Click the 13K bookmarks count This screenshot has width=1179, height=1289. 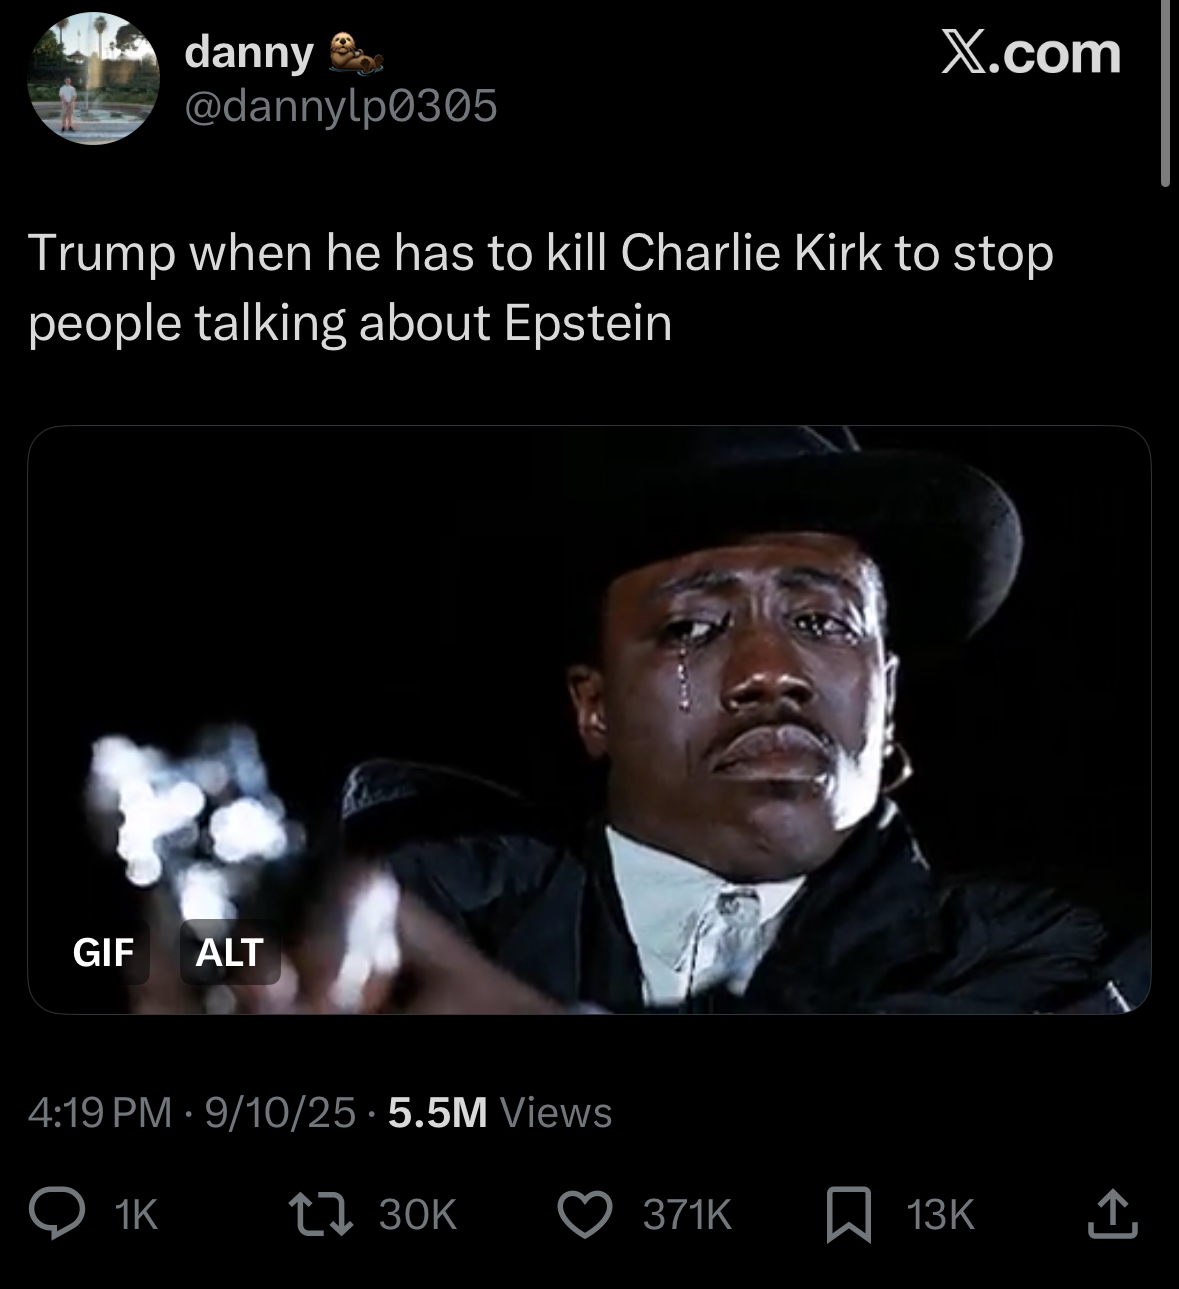(x=940, y=1215)
